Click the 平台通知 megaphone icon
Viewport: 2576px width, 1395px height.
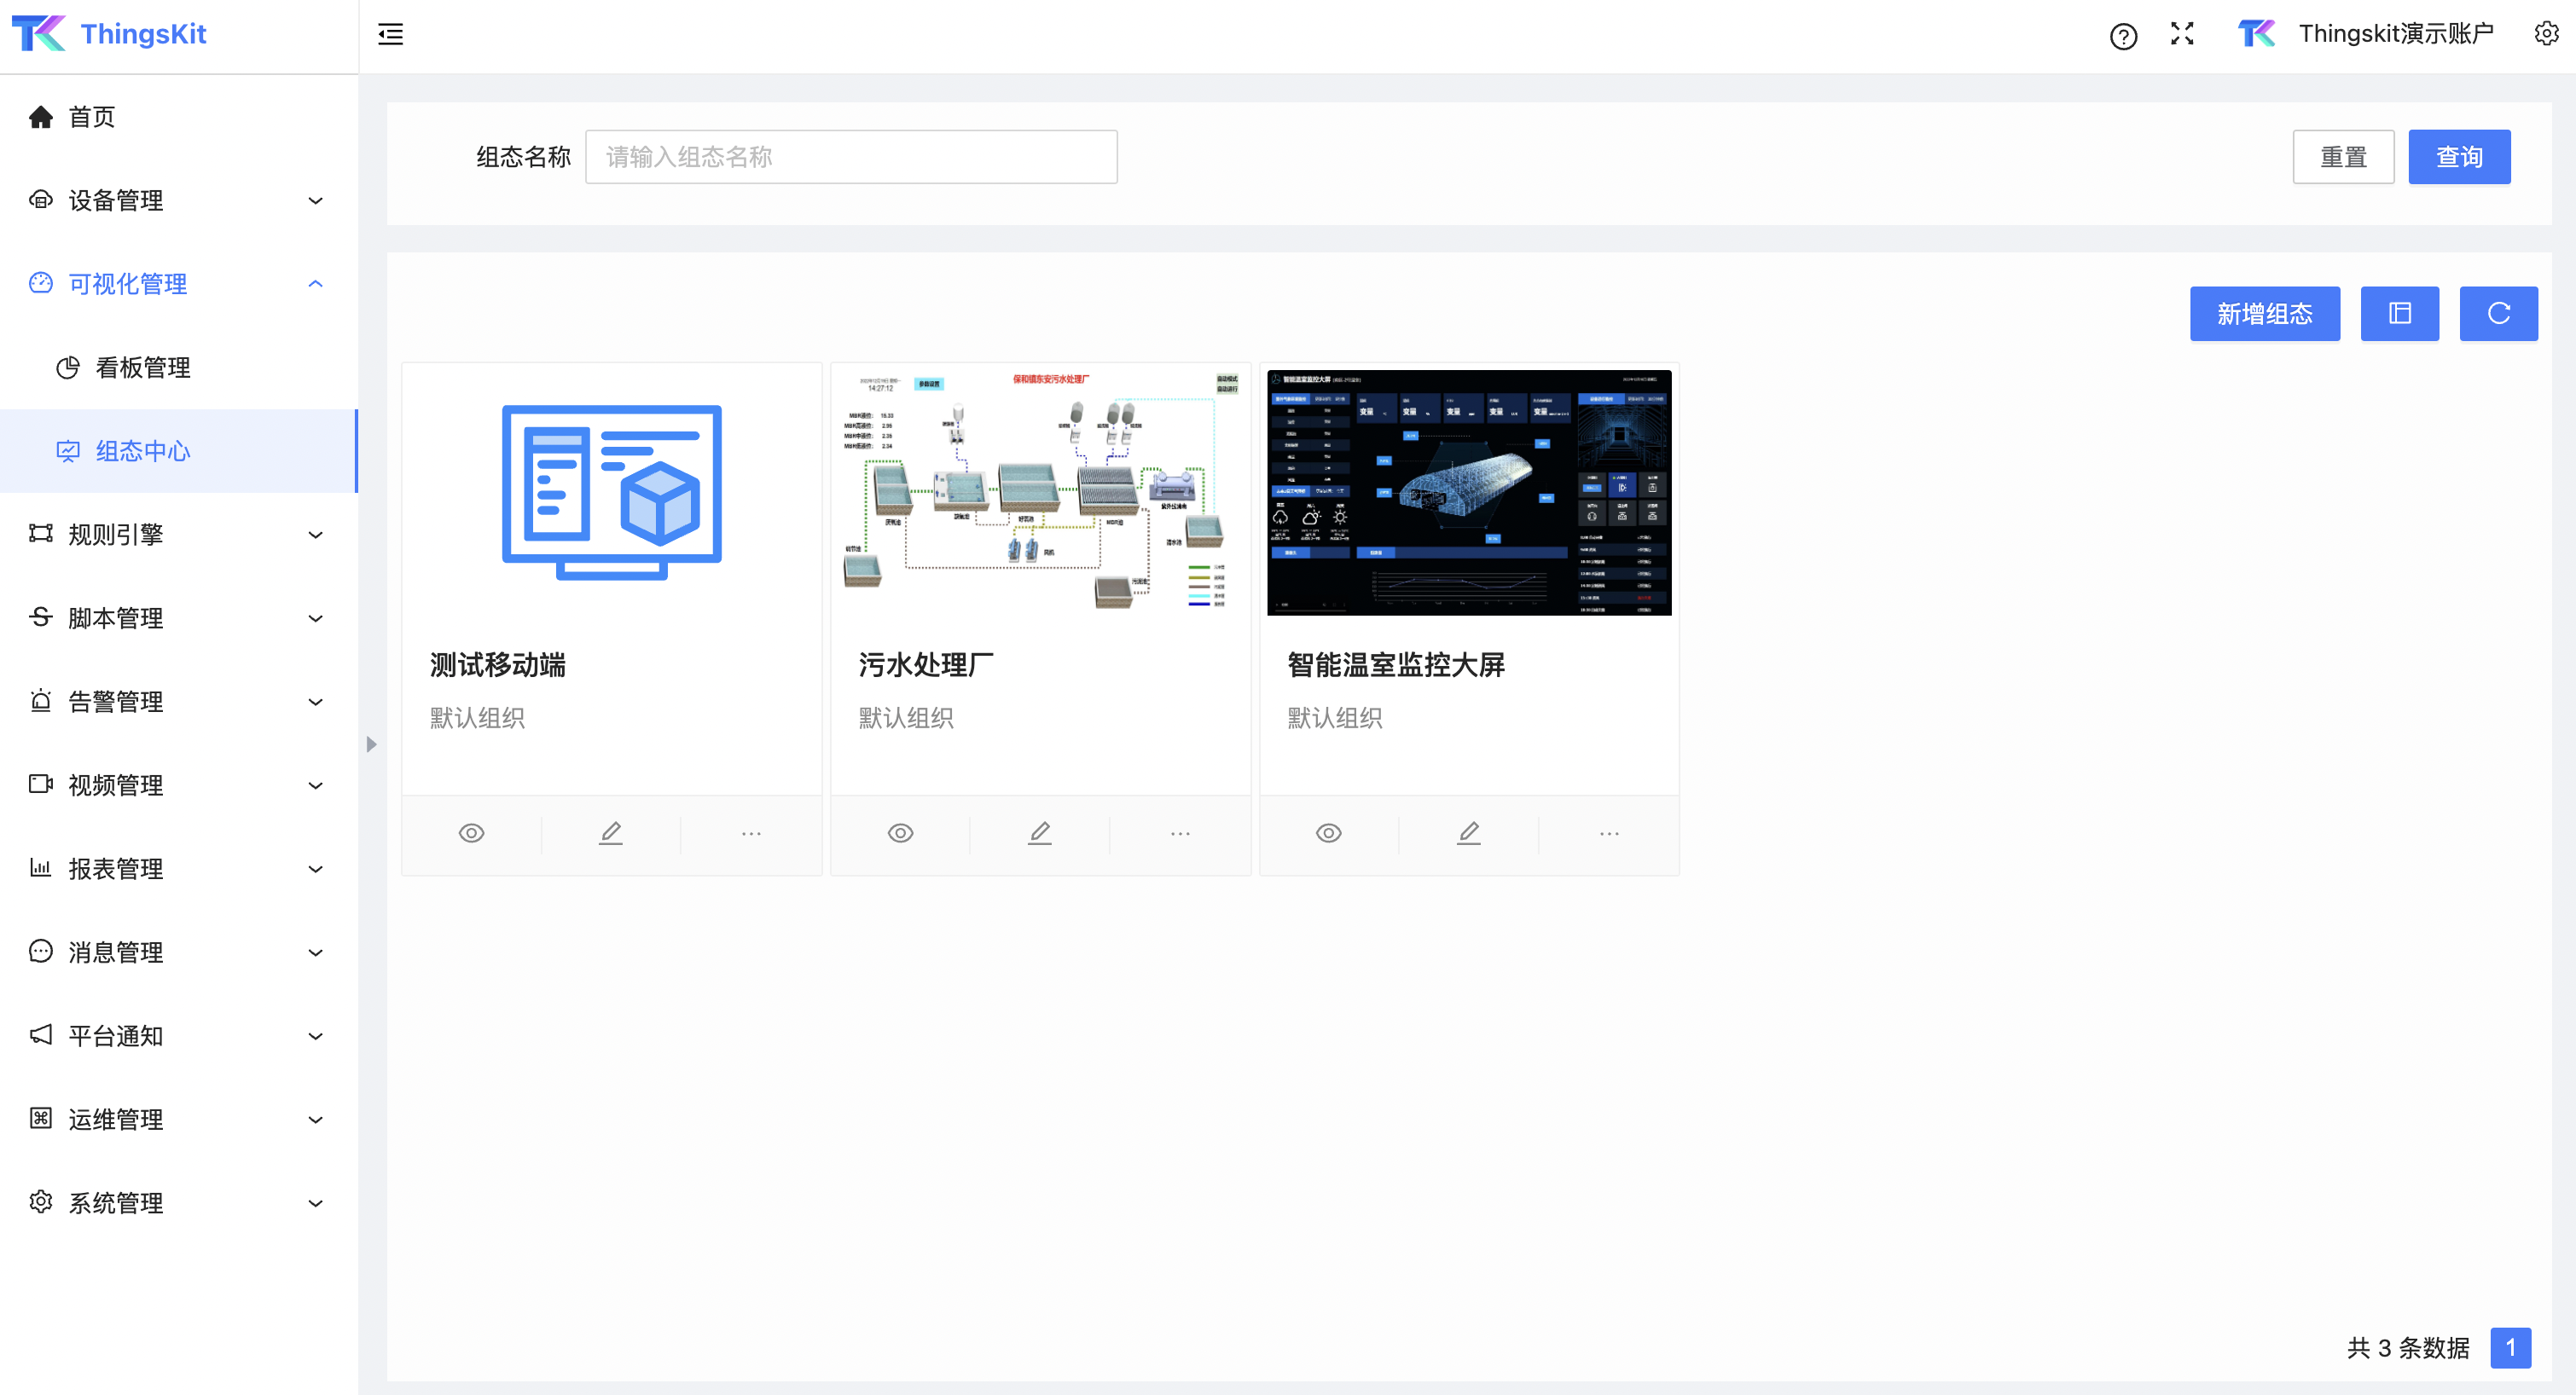[x=41, y=1035]
